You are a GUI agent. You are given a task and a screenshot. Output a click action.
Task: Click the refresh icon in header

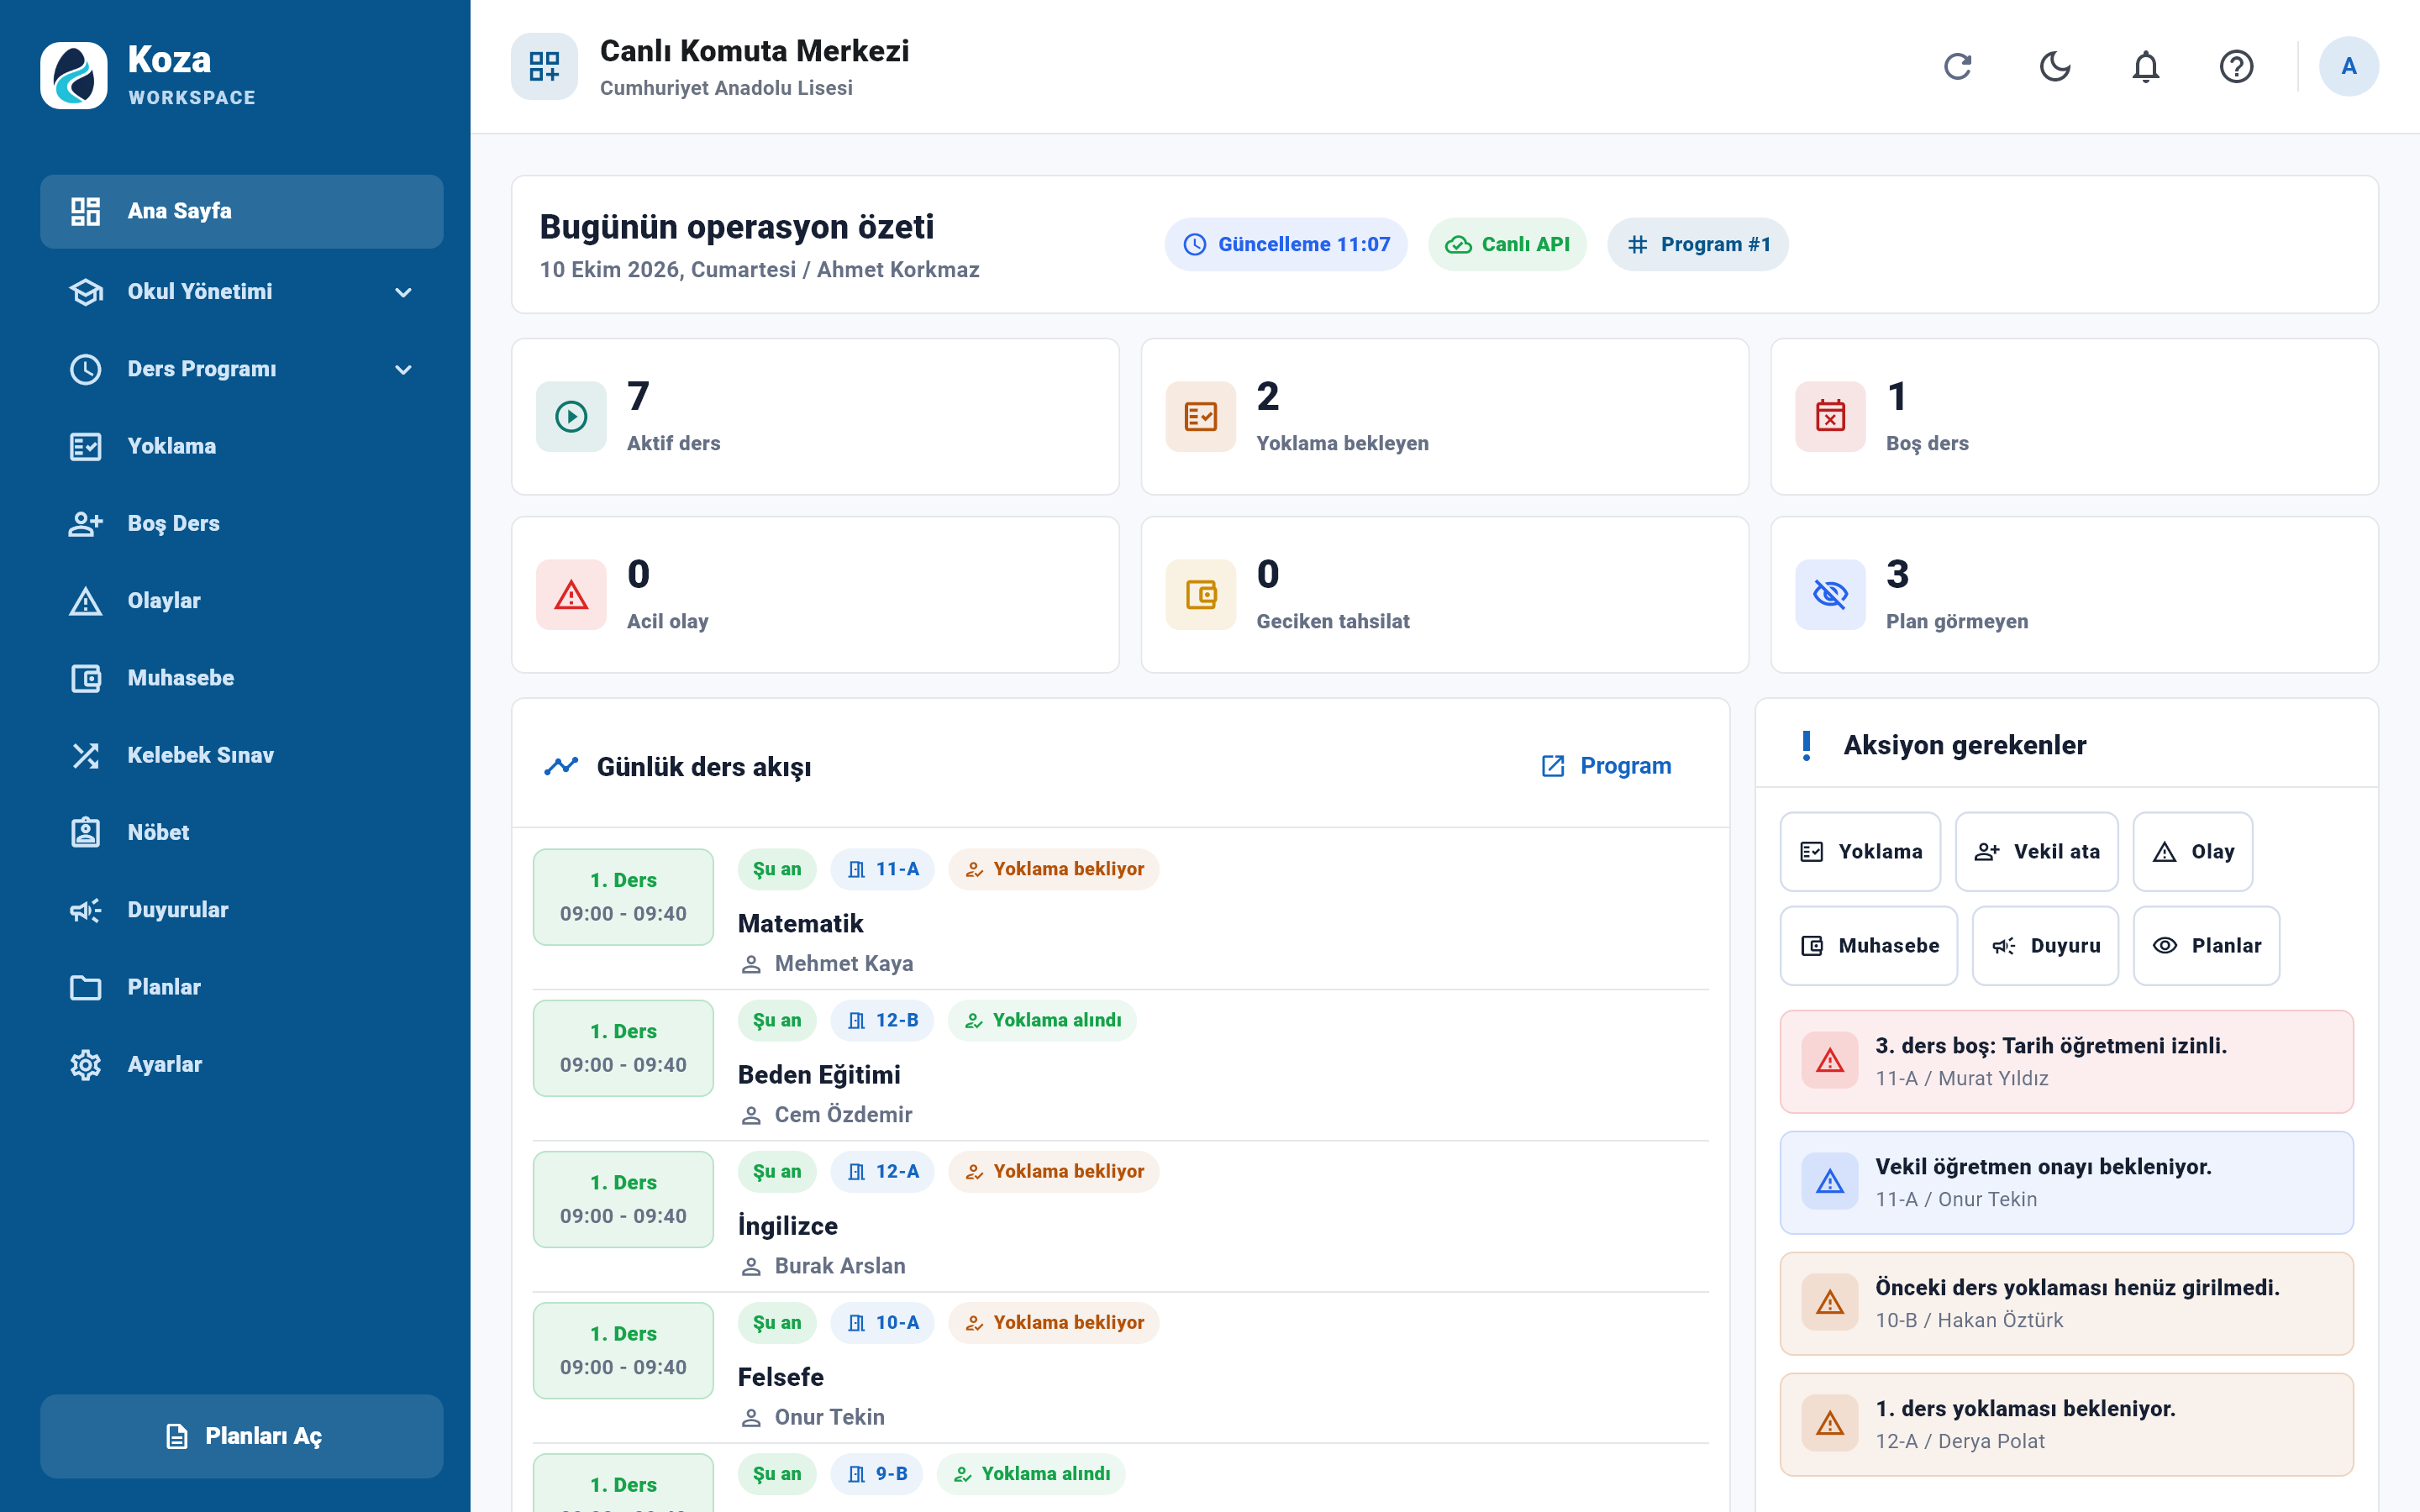click(1957, 67)
